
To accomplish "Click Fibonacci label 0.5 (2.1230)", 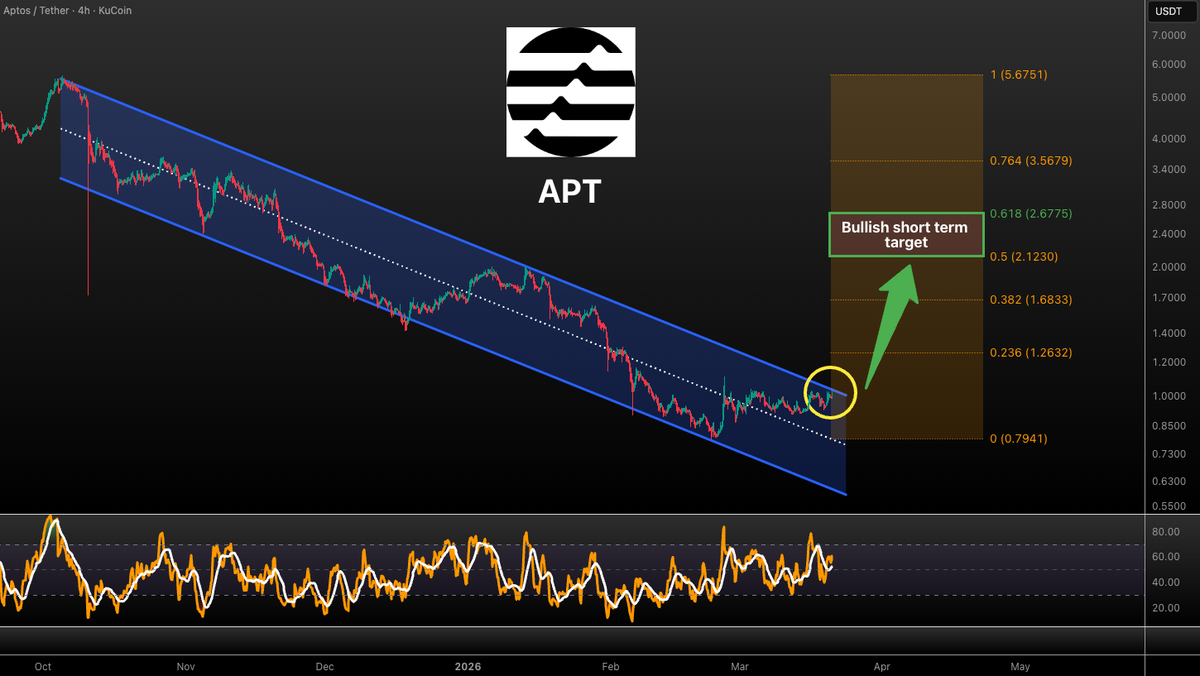I will point(1024,257).
